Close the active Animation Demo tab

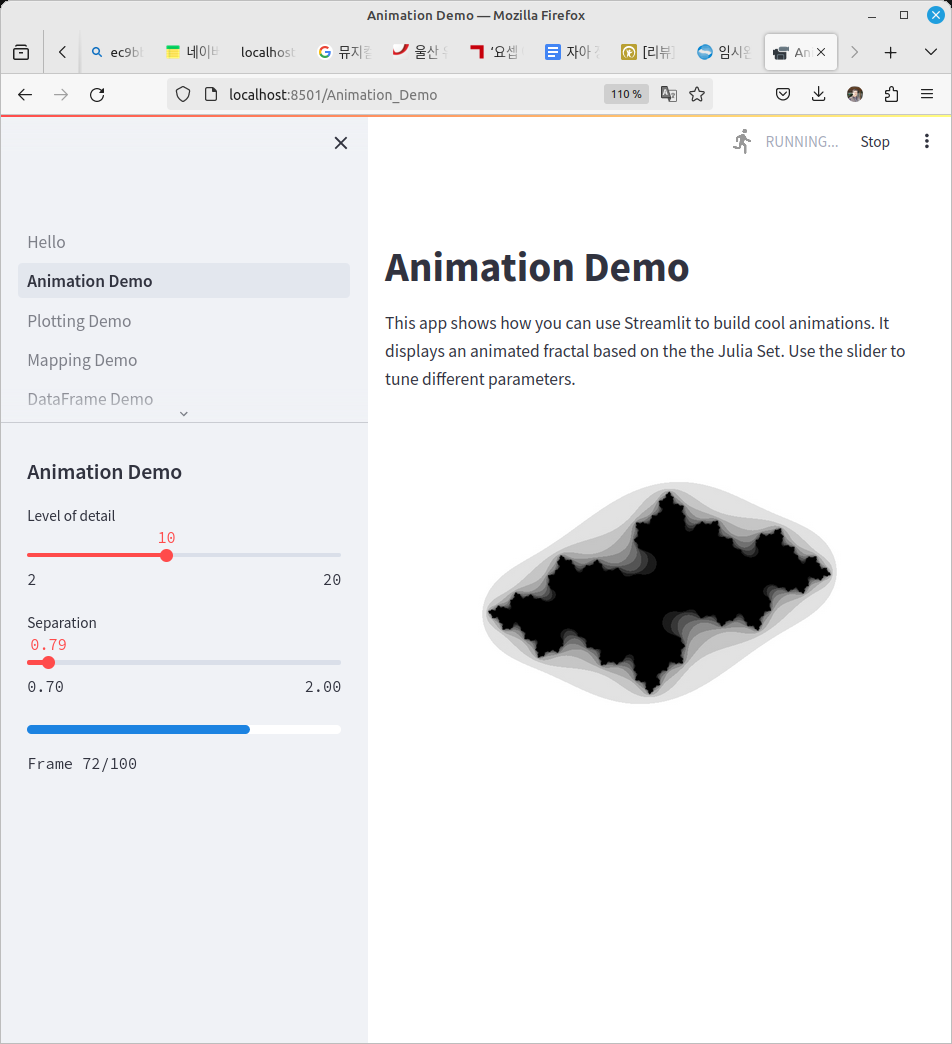[821, 52]
